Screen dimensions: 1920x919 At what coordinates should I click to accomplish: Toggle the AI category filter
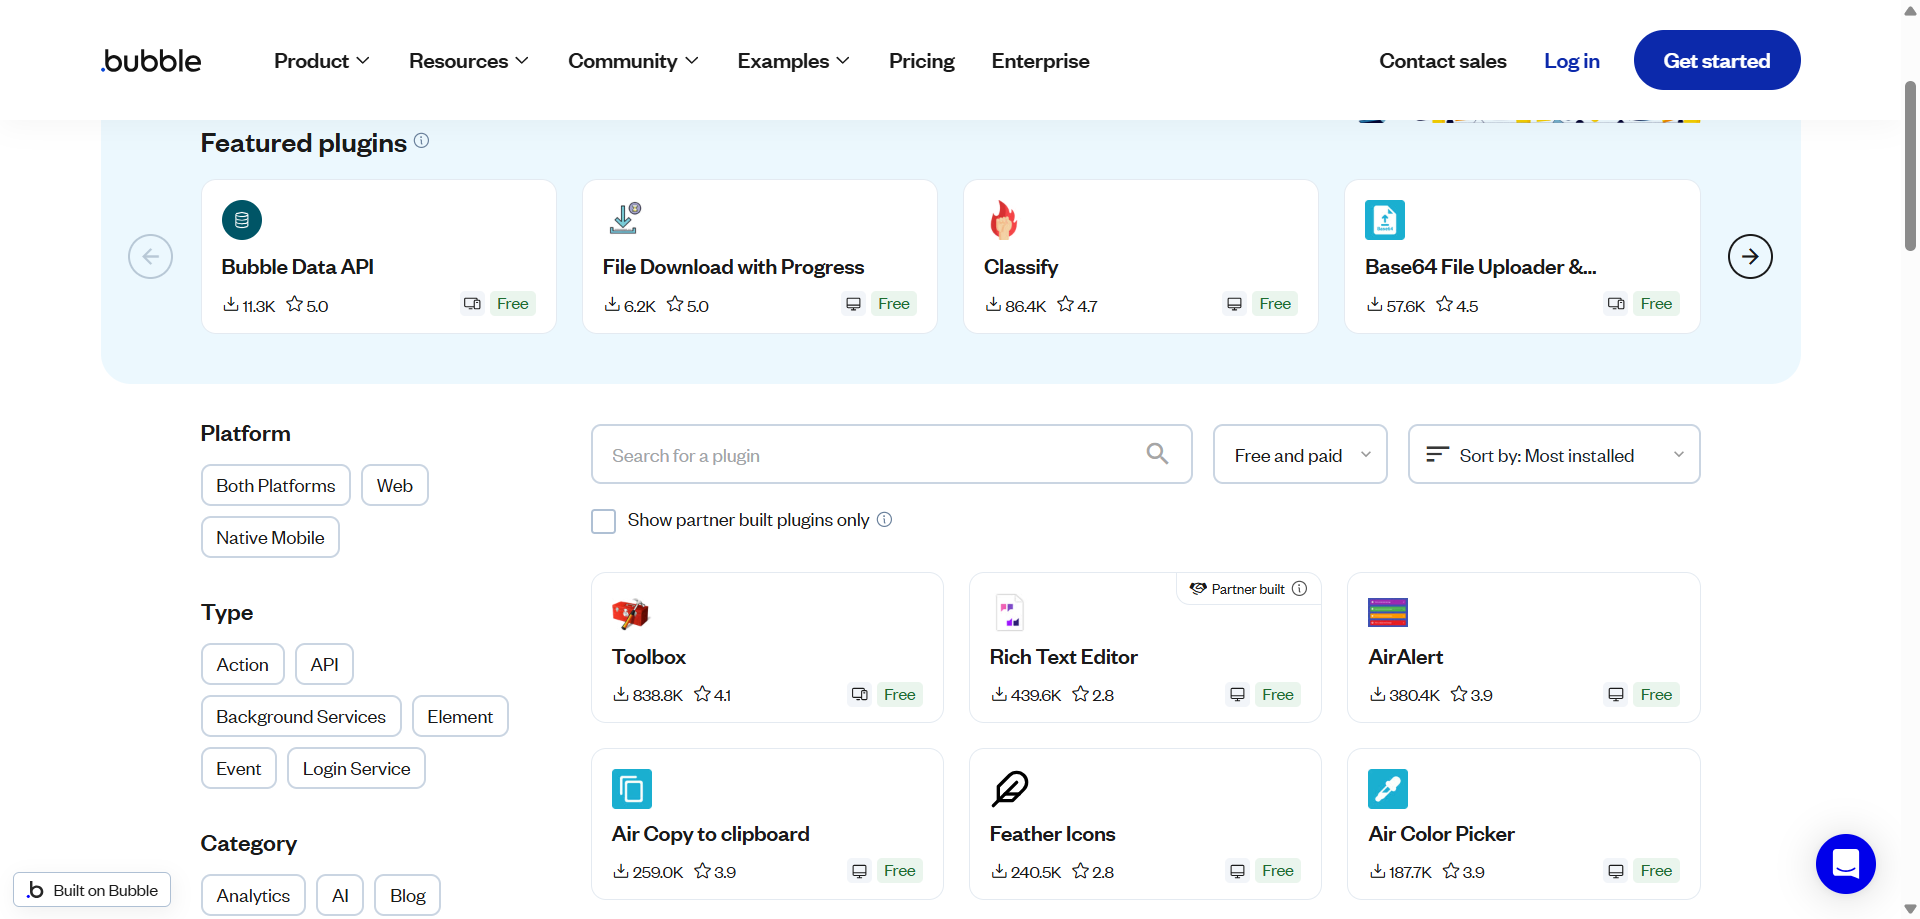pos(340,895)
